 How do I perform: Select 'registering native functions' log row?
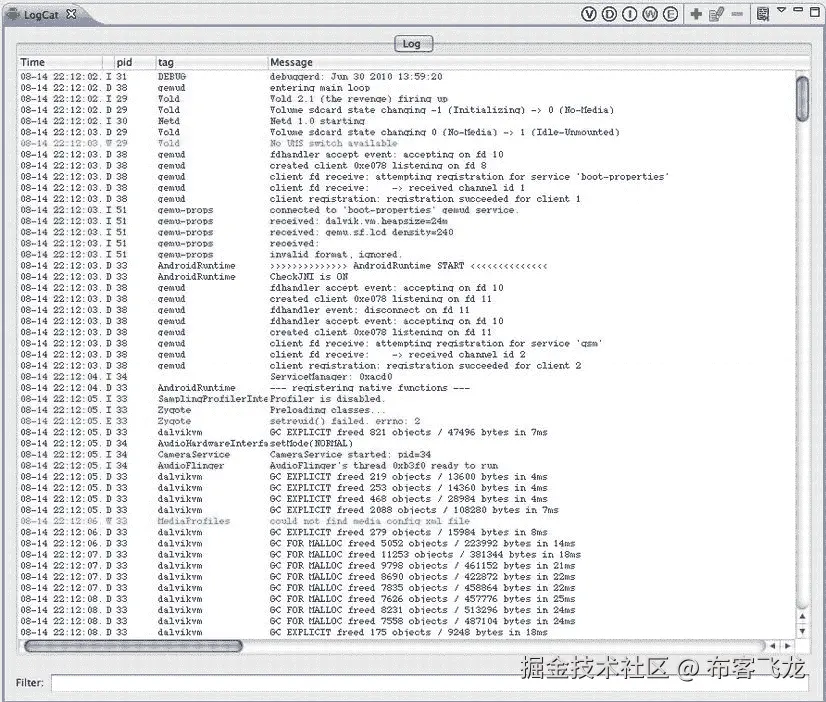point(406,388)
